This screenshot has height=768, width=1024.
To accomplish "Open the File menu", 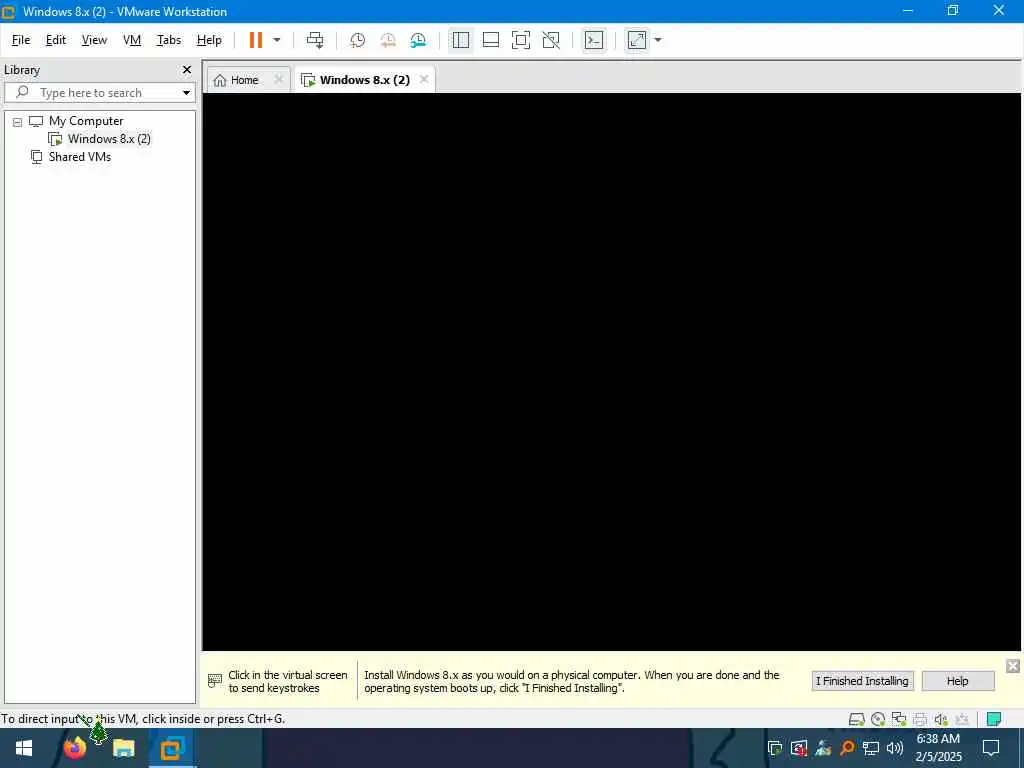I will [21, 40].
